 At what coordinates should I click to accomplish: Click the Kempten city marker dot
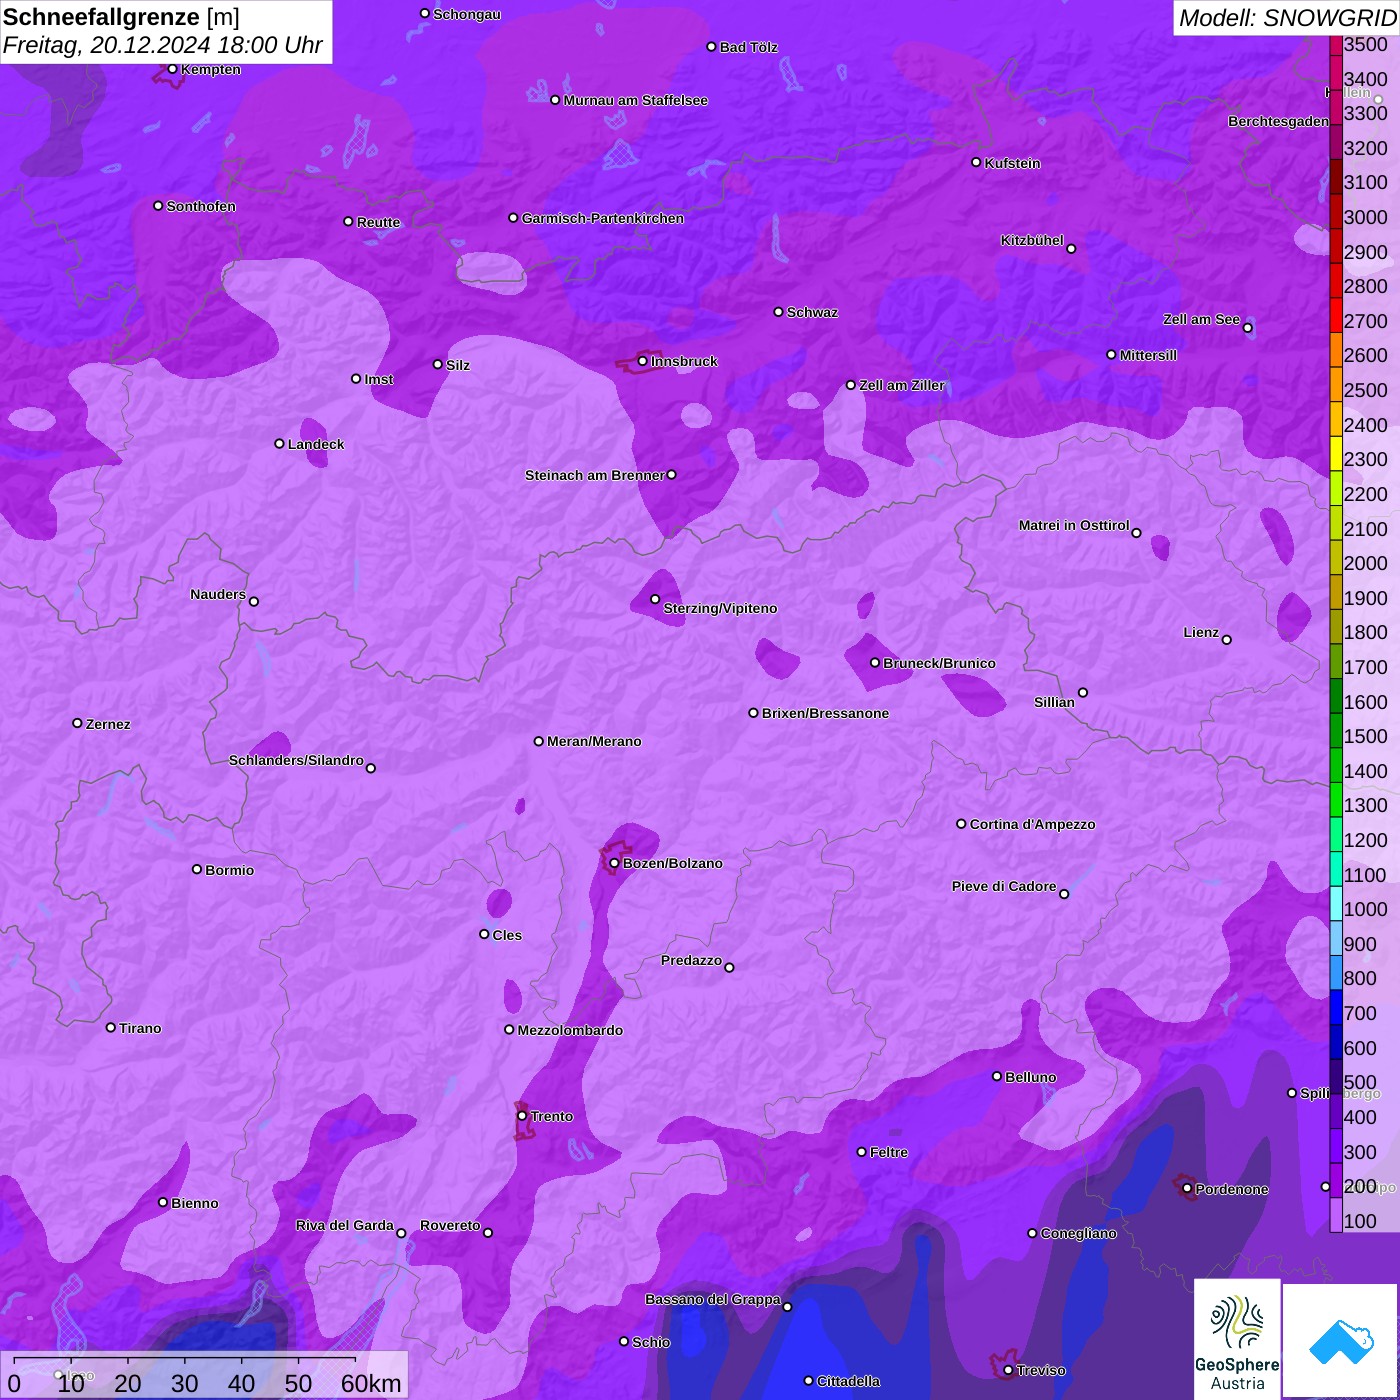click(x=172, y=68)
